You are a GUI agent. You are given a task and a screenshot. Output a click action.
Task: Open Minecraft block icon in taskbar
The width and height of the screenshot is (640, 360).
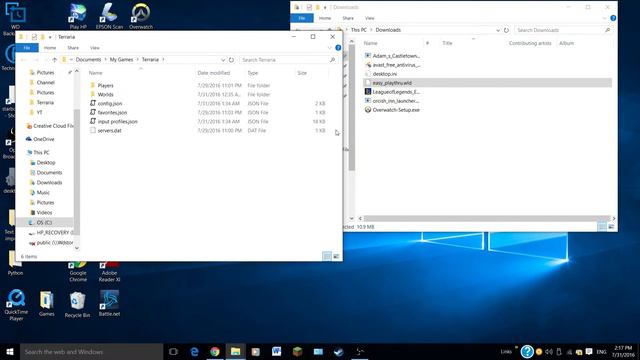pos(297,351)
